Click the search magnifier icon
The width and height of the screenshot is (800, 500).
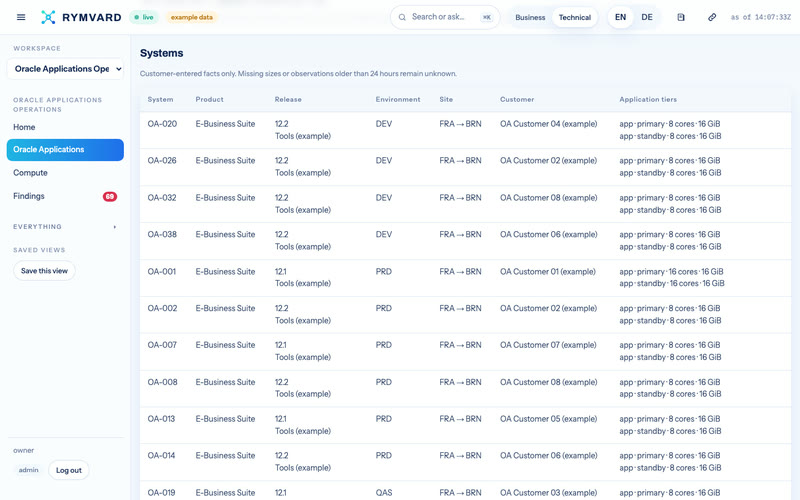[x=402, y=17]
